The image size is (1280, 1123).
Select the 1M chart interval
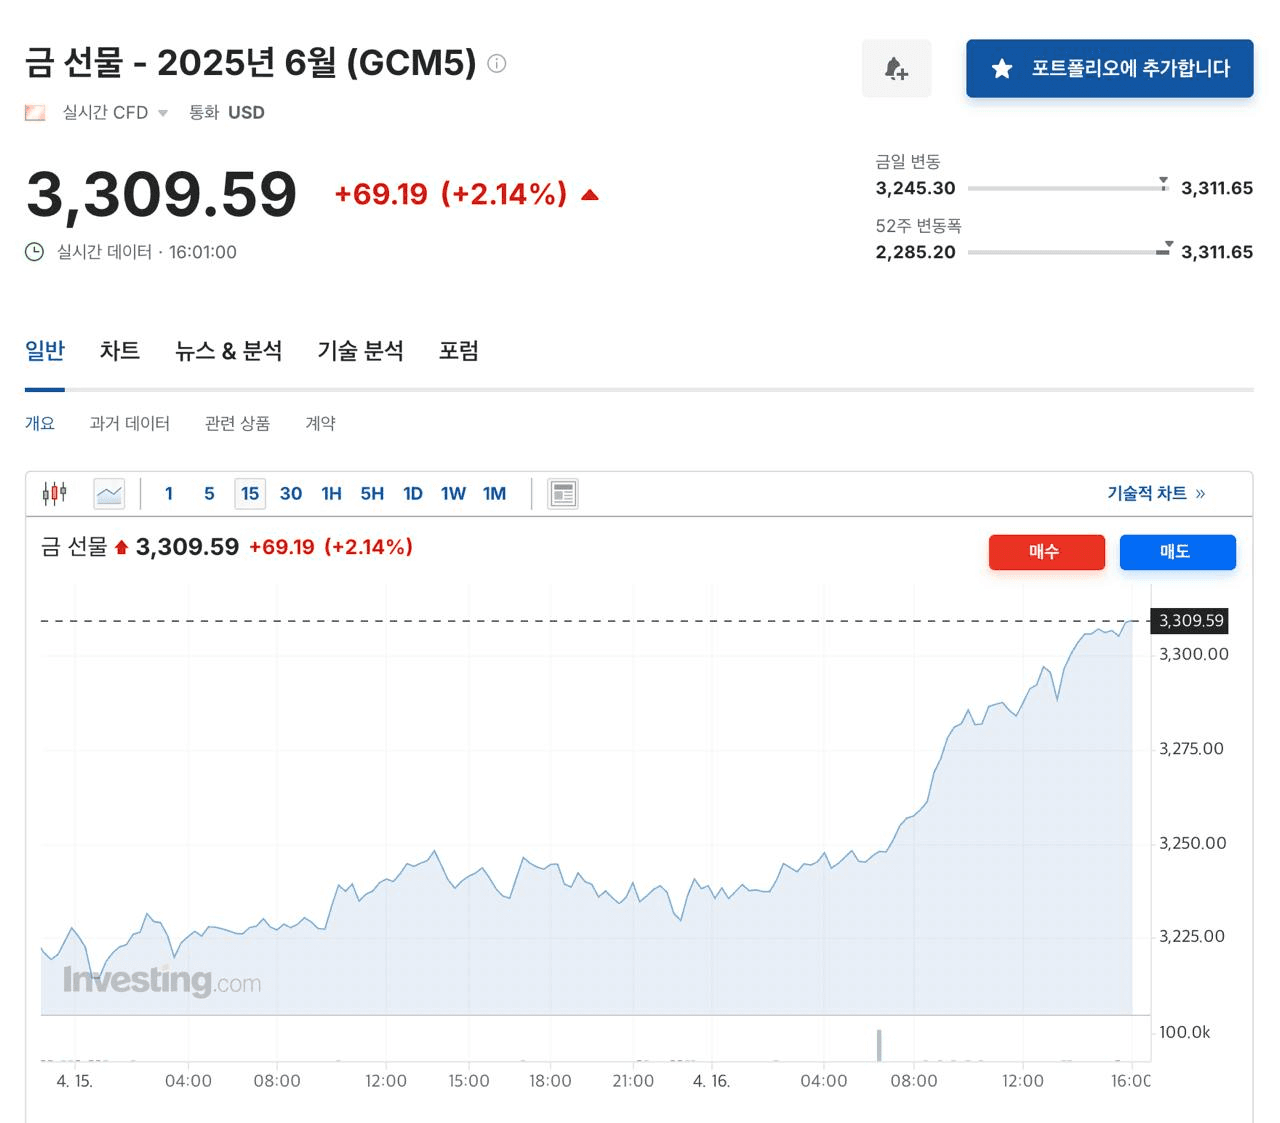(x=494, y=493)
